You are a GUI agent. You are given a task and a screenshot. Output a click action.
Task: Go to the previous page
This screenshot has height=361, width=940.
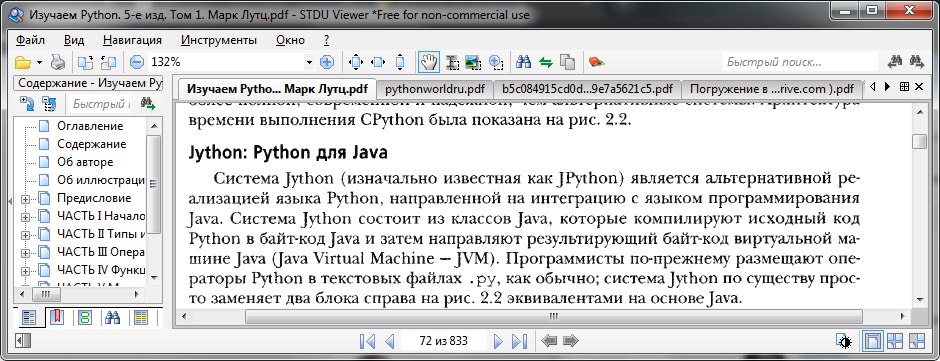coord(390,341)
